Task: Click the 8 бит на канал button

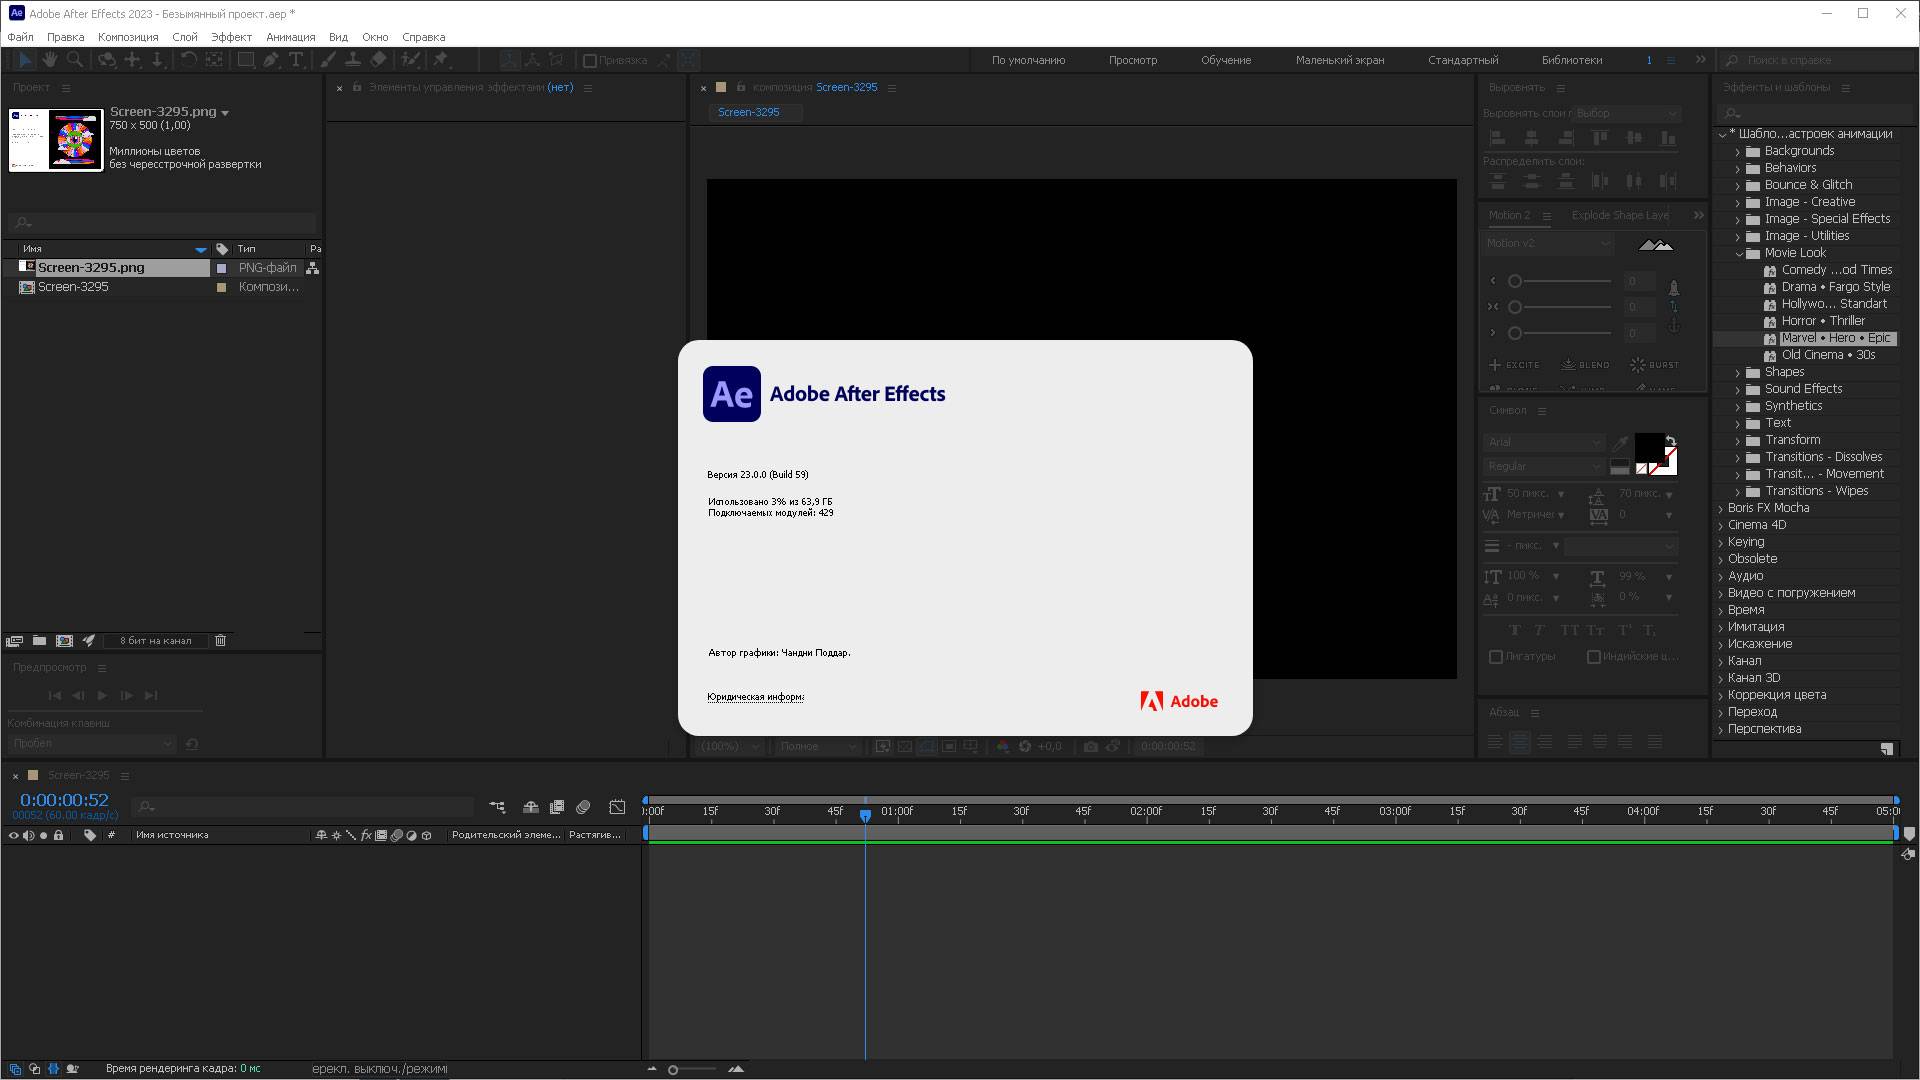Action: 155,641
